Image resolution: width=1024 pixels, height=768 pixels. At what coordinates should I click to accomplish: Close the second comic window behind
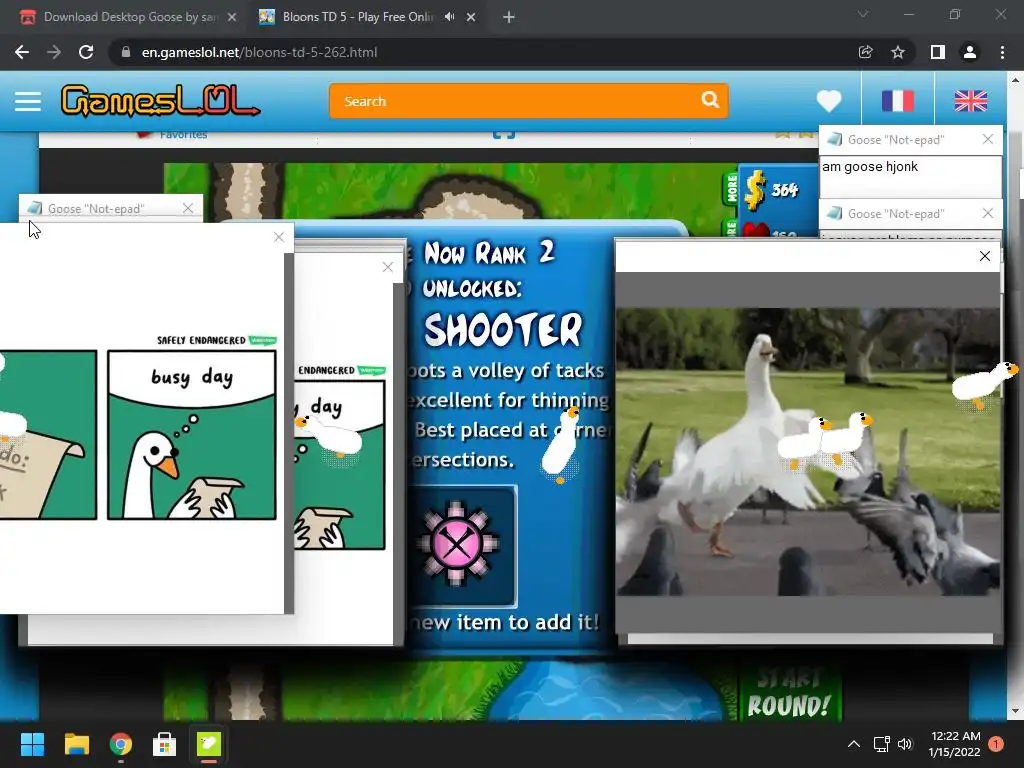388,267
